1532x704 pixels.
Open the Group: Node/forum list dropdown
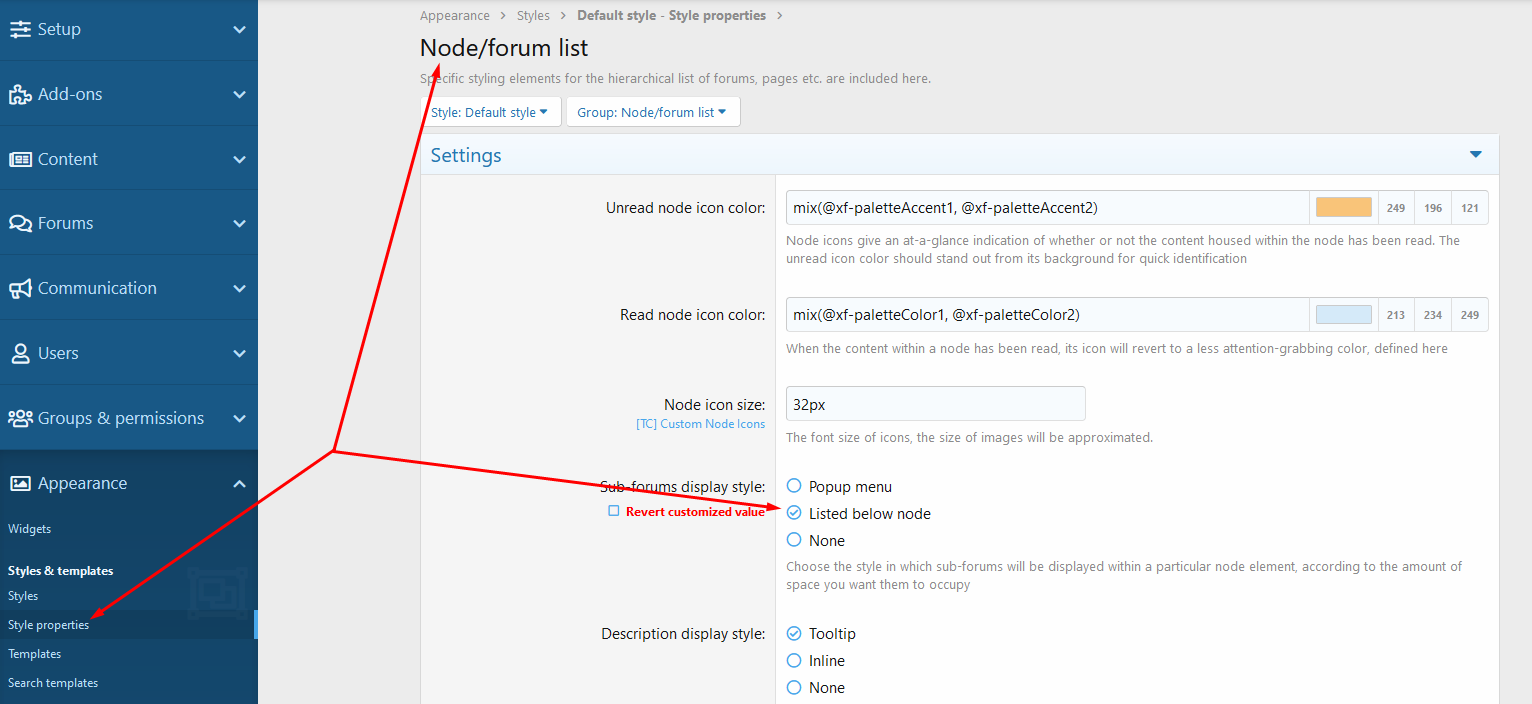coord(653,112)
